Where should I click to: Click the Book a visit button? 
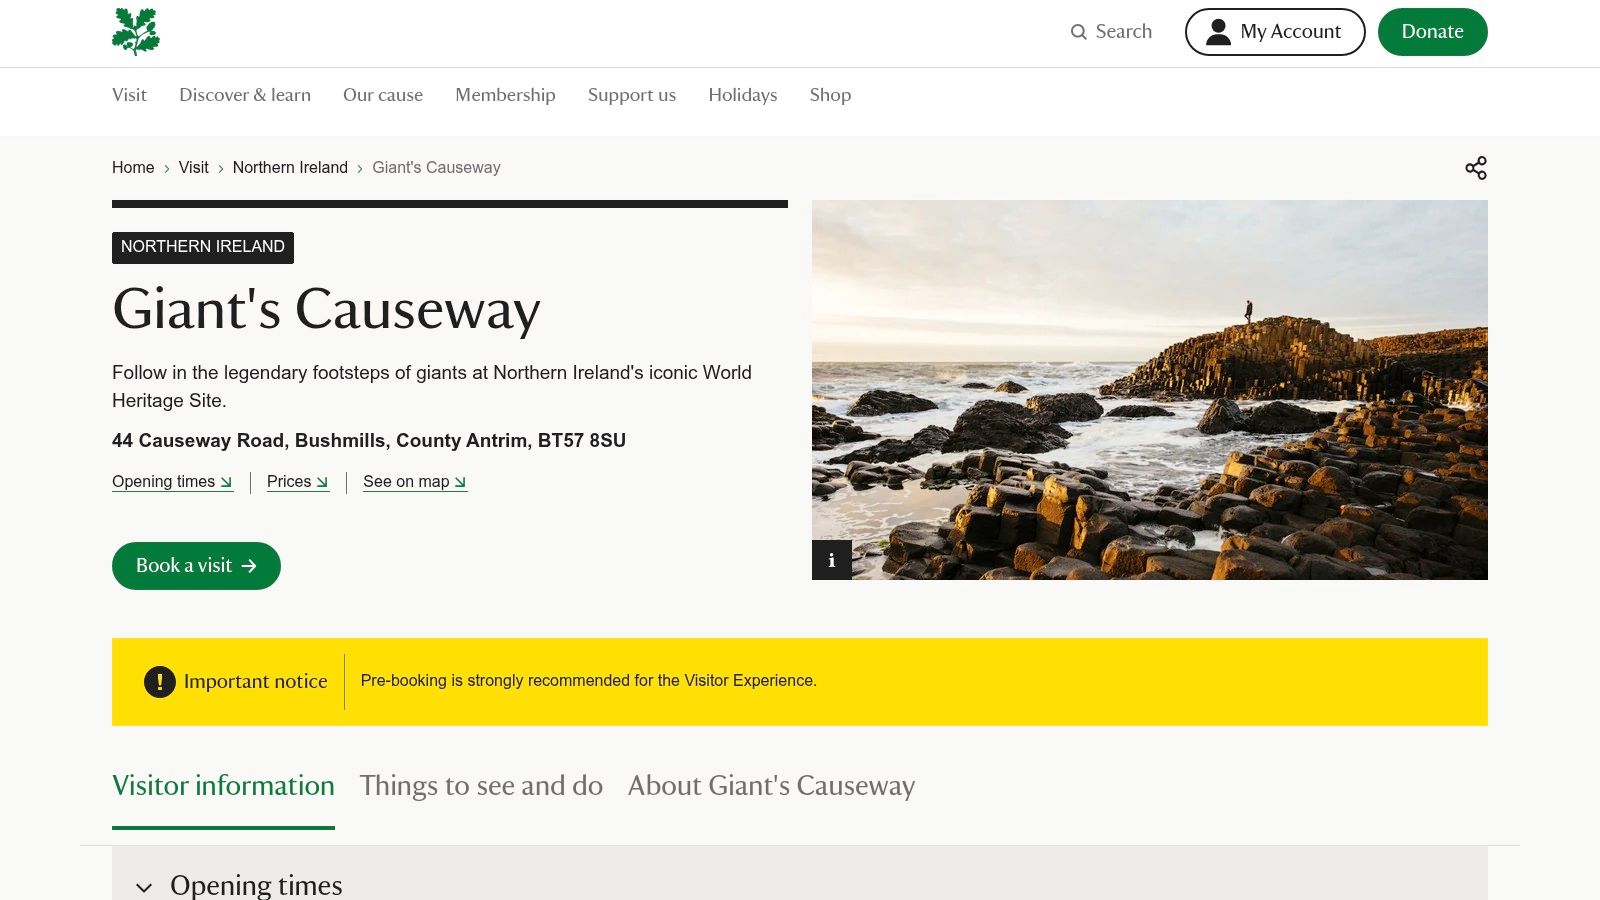[196, 566]
